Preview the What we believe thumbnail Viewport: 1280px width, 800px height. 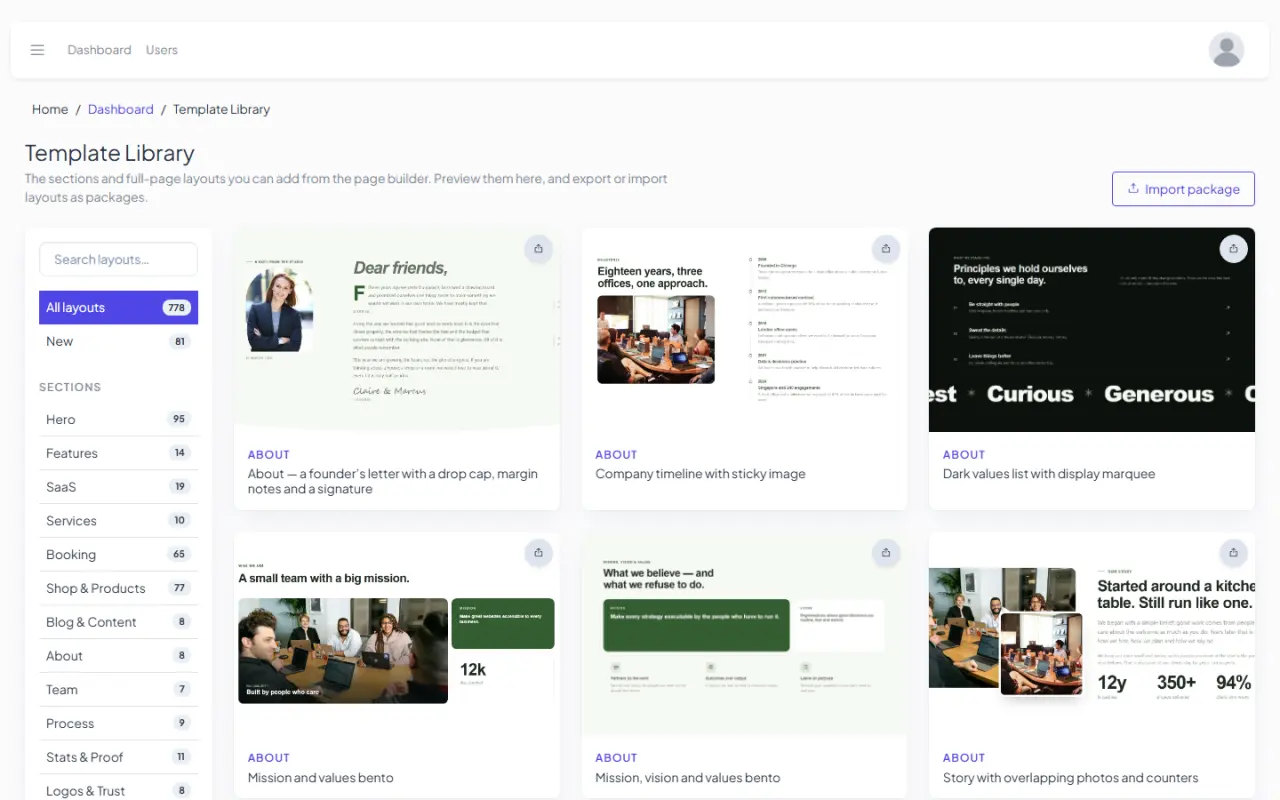(744, 634)
